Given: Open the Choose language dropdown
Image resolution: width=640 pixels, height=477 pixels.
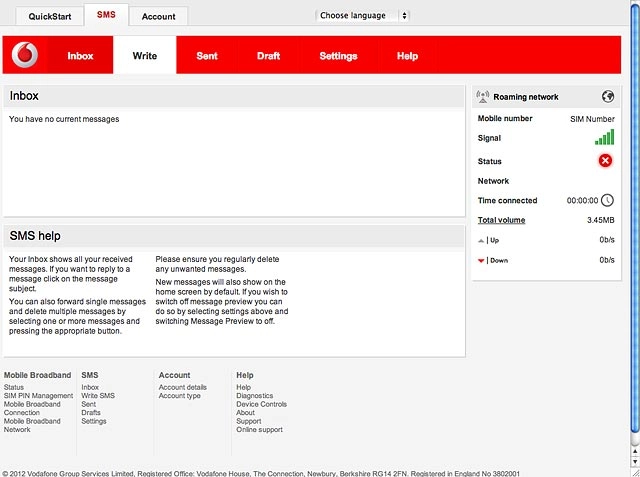Looking at the screenshot, I should 362,16.
